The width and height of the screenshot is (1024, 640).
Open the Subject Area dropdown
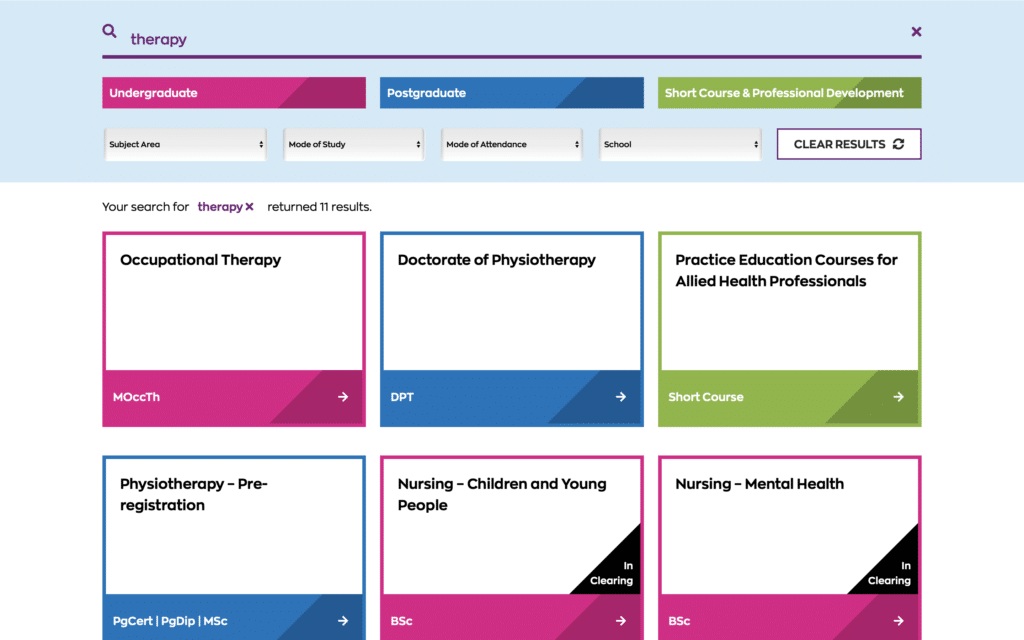coord(185,144)
